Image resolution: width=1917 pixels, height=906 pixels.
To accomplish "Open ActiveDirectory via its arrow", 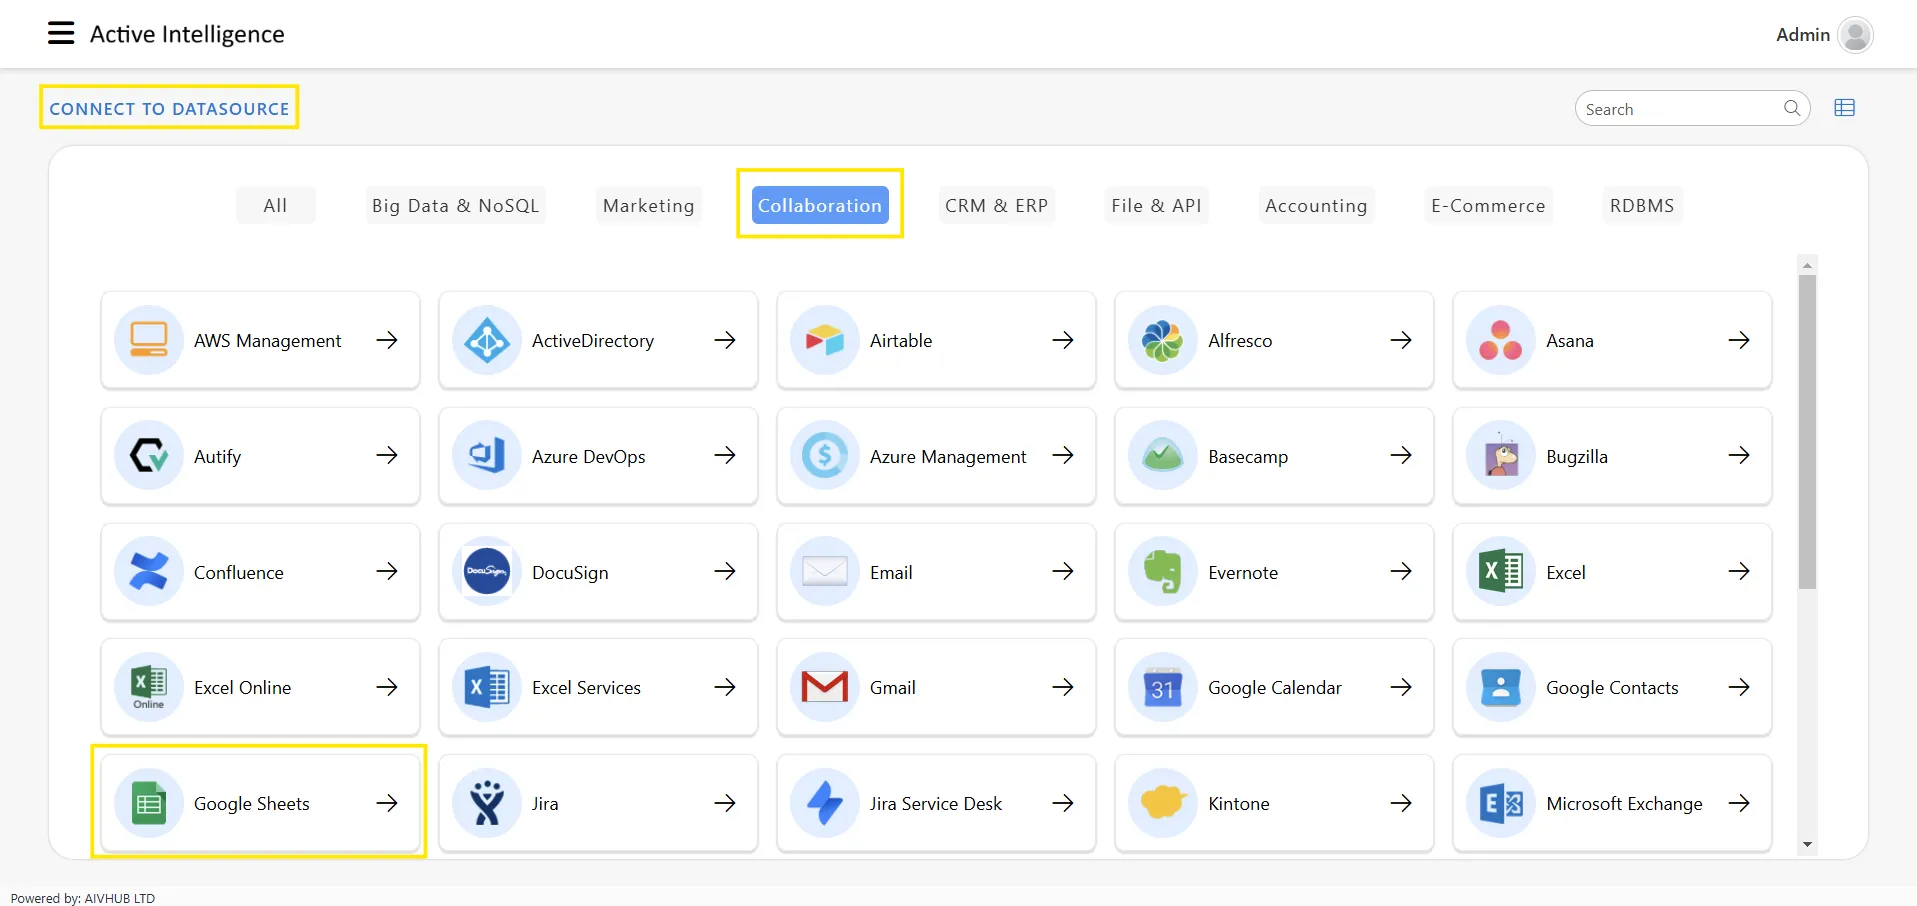I will [725, 340].
